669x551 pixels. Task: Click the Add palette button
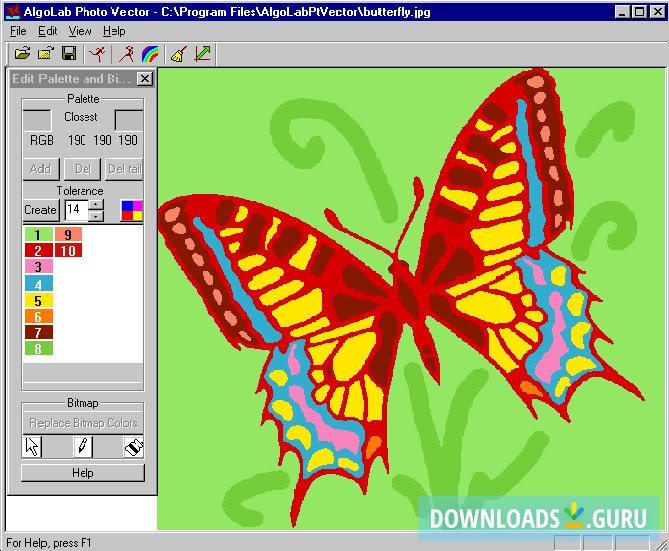(41, 169)
